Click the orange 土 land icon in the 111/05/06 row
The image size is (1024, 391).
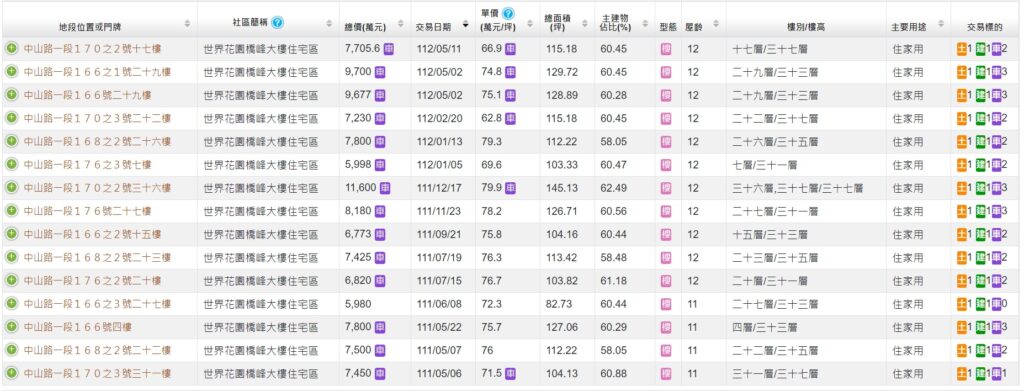click(961, 373)
